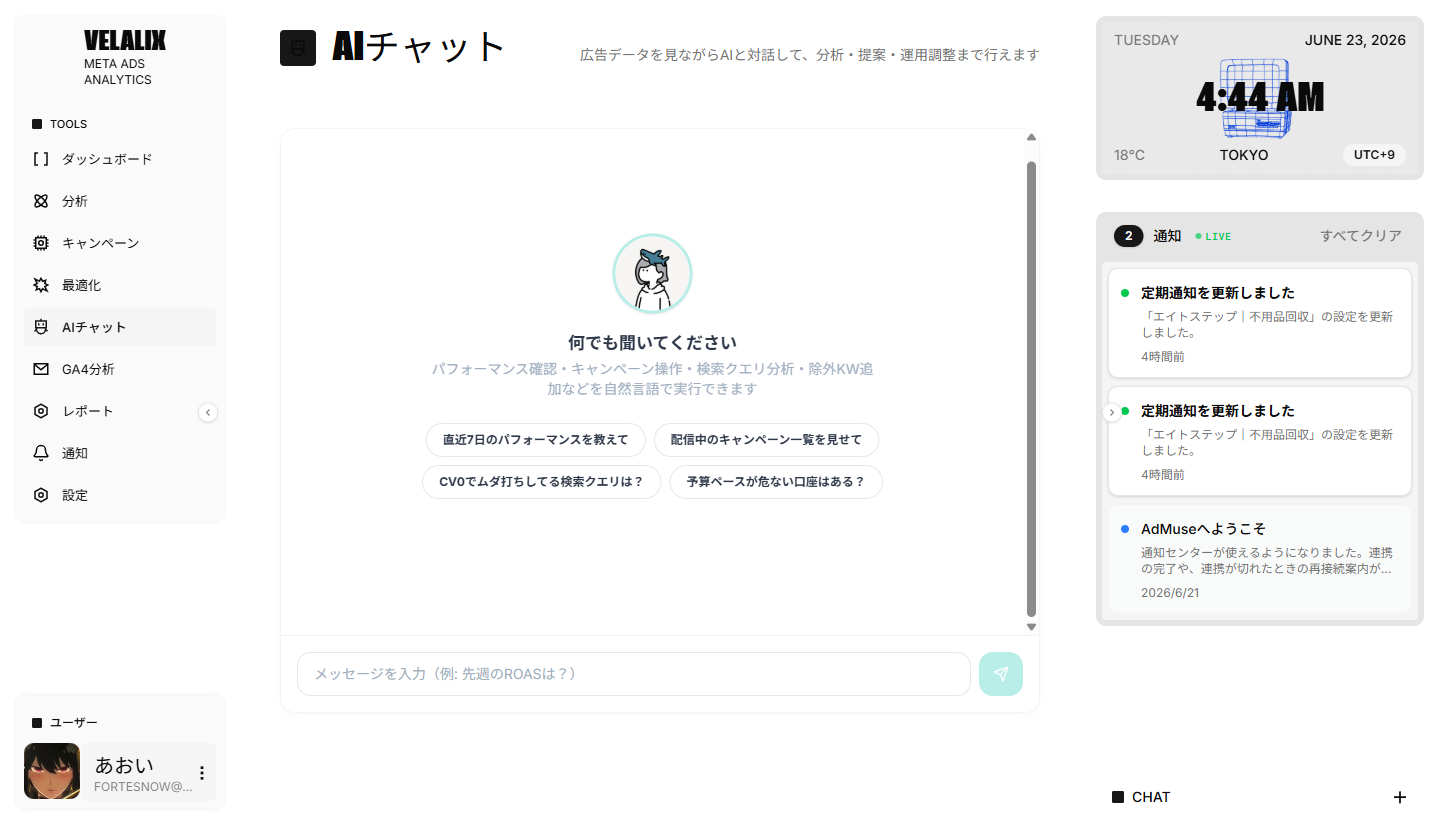The image size is (1440, 825).
Task: Click the send paper-plane button
Action: pos(1001,674)
